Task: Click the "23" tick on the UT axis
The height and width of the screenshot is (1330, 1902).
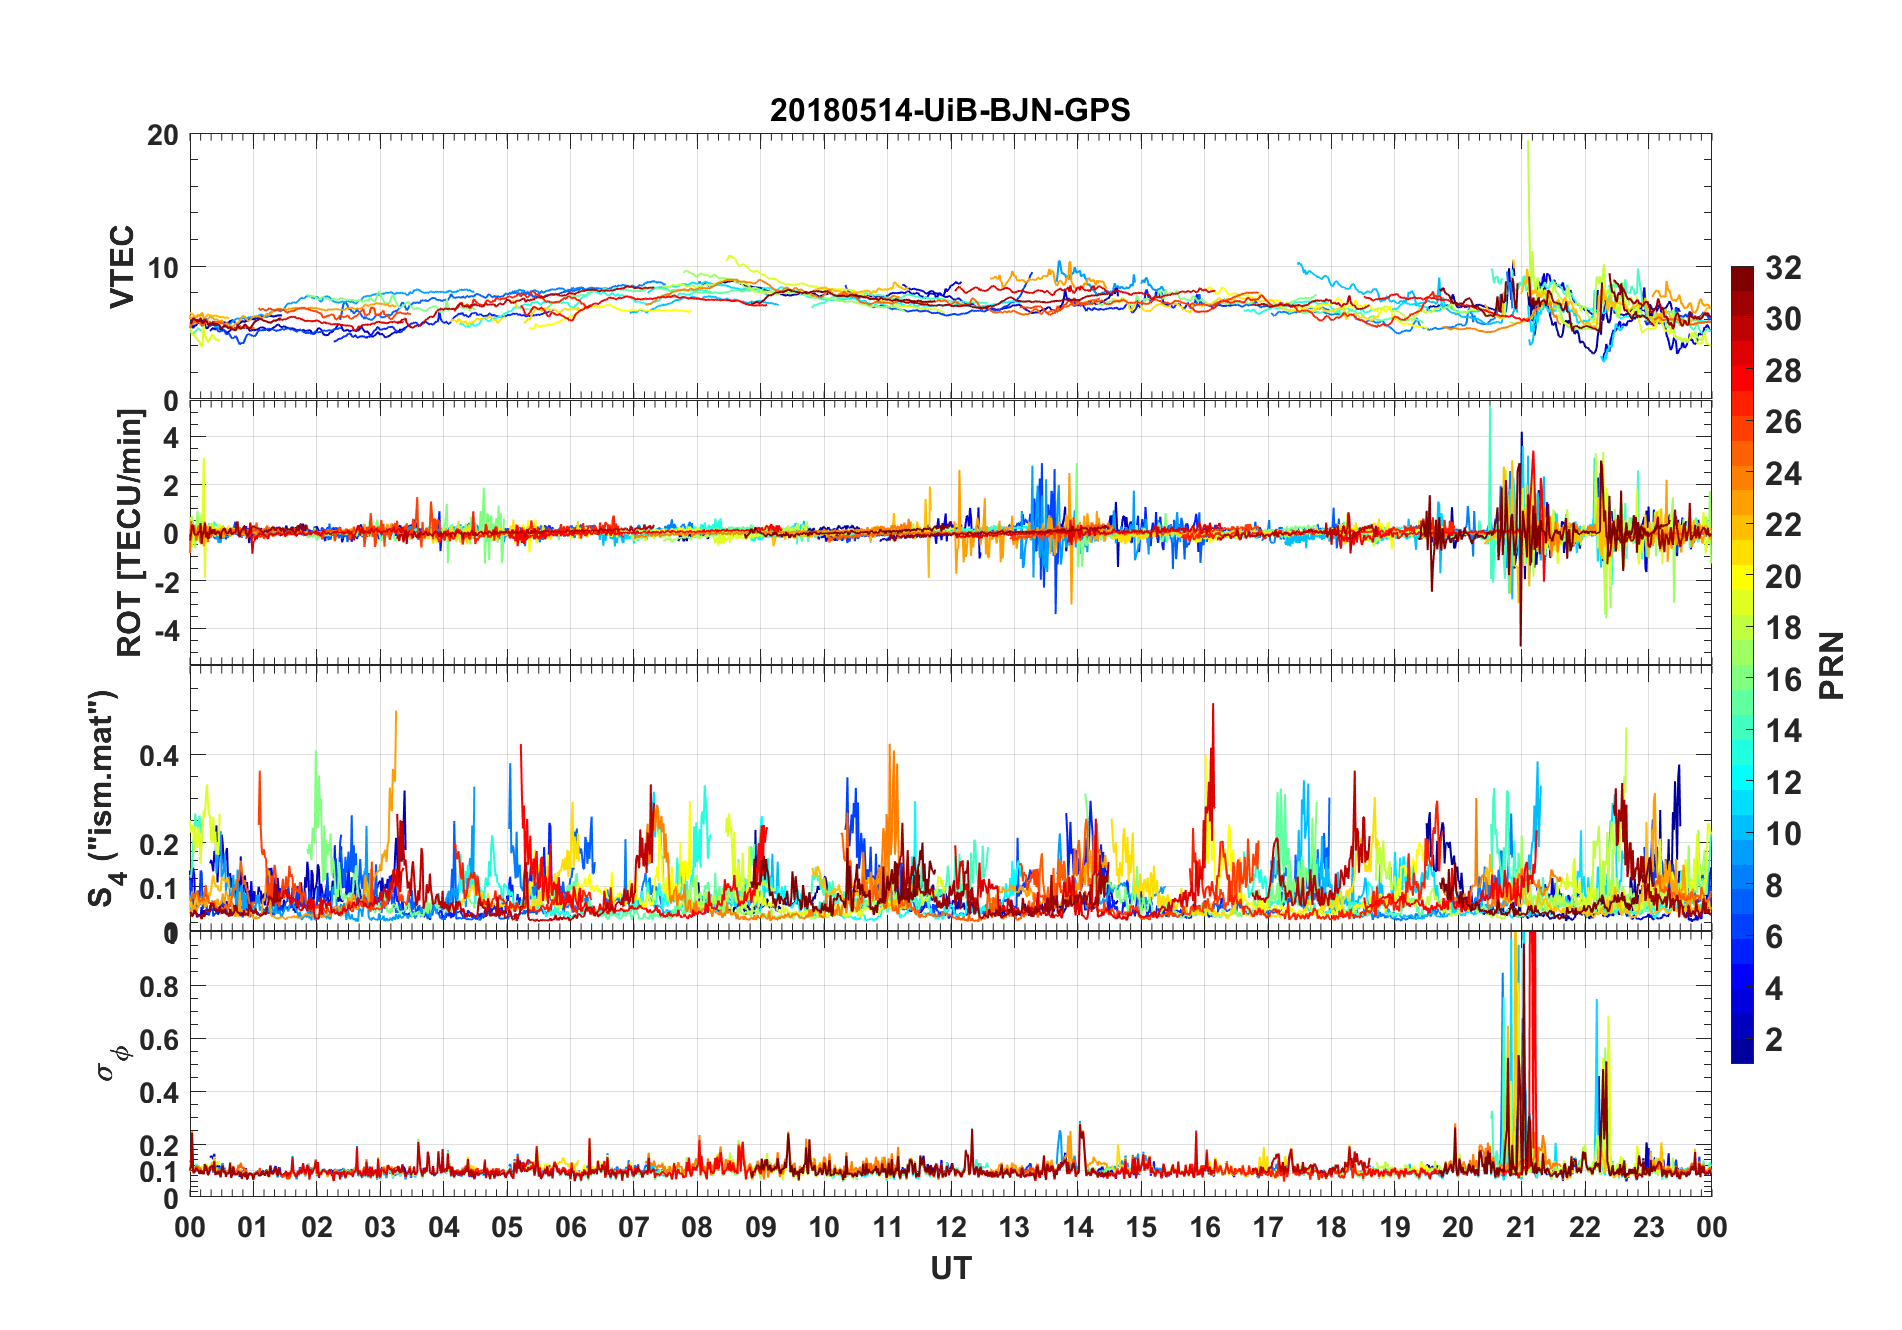Action: [x=1648, y=1227]
